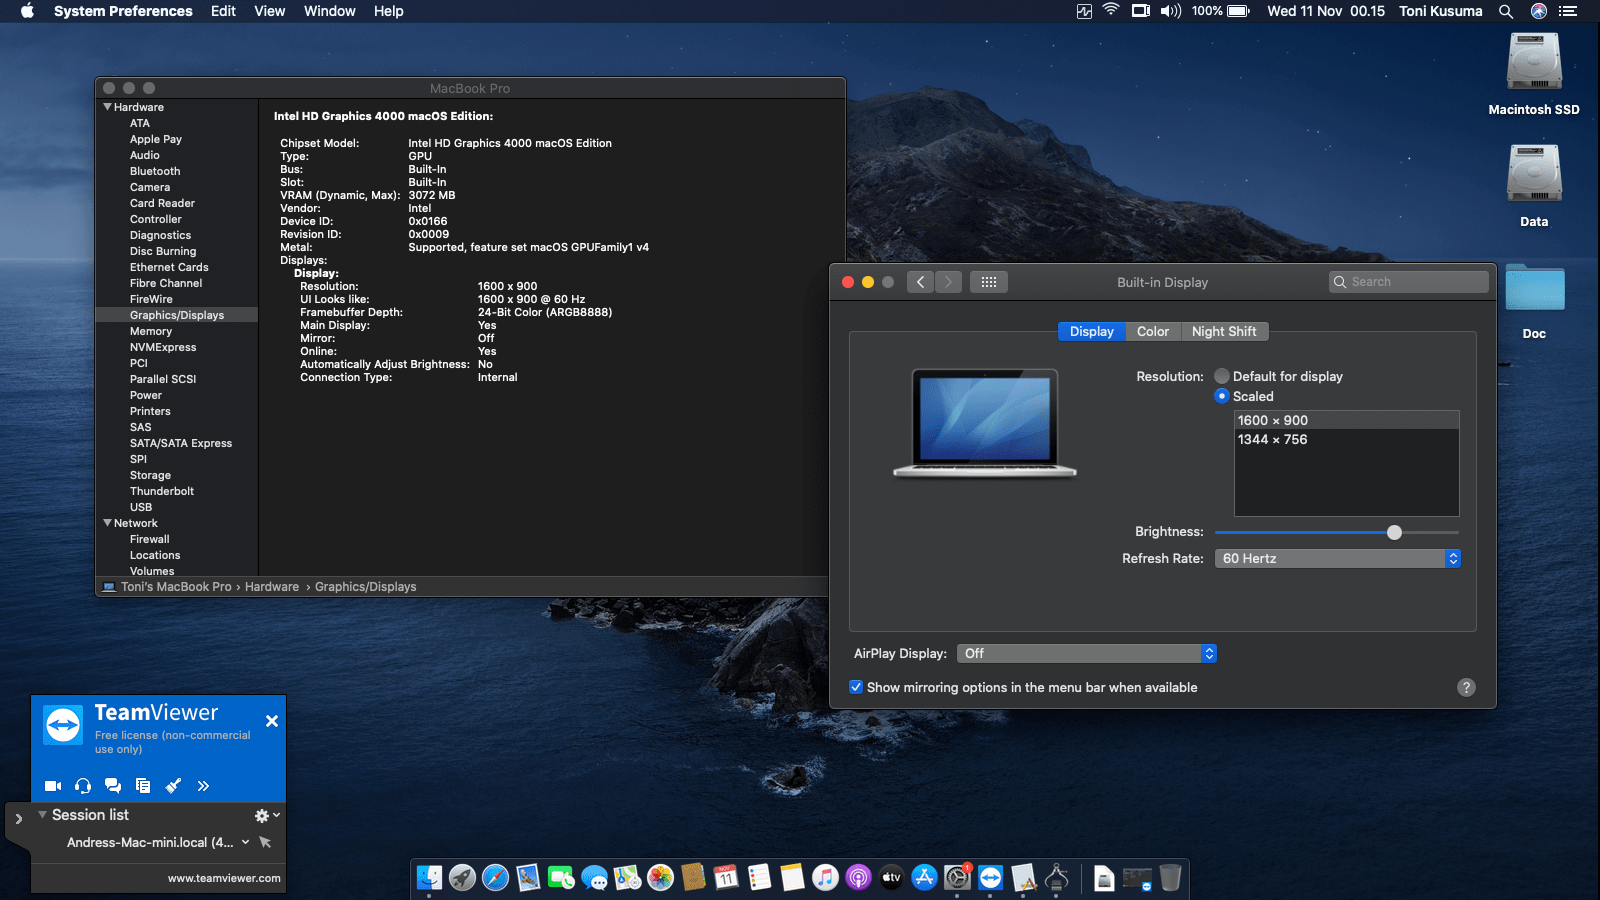Click the TeamViewer whiteboard brush icon

tap(173, 786)
